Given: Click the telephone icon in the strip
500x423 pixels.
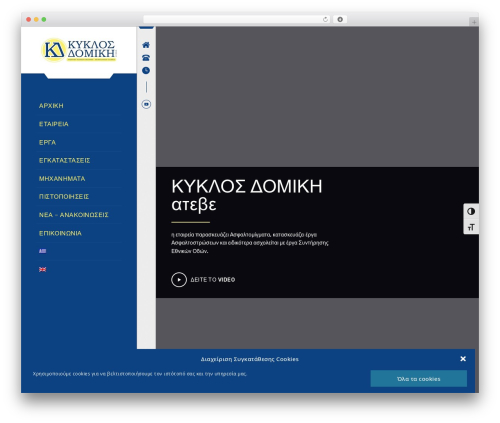Looking at the screenshot, I should tap(146, 58).
